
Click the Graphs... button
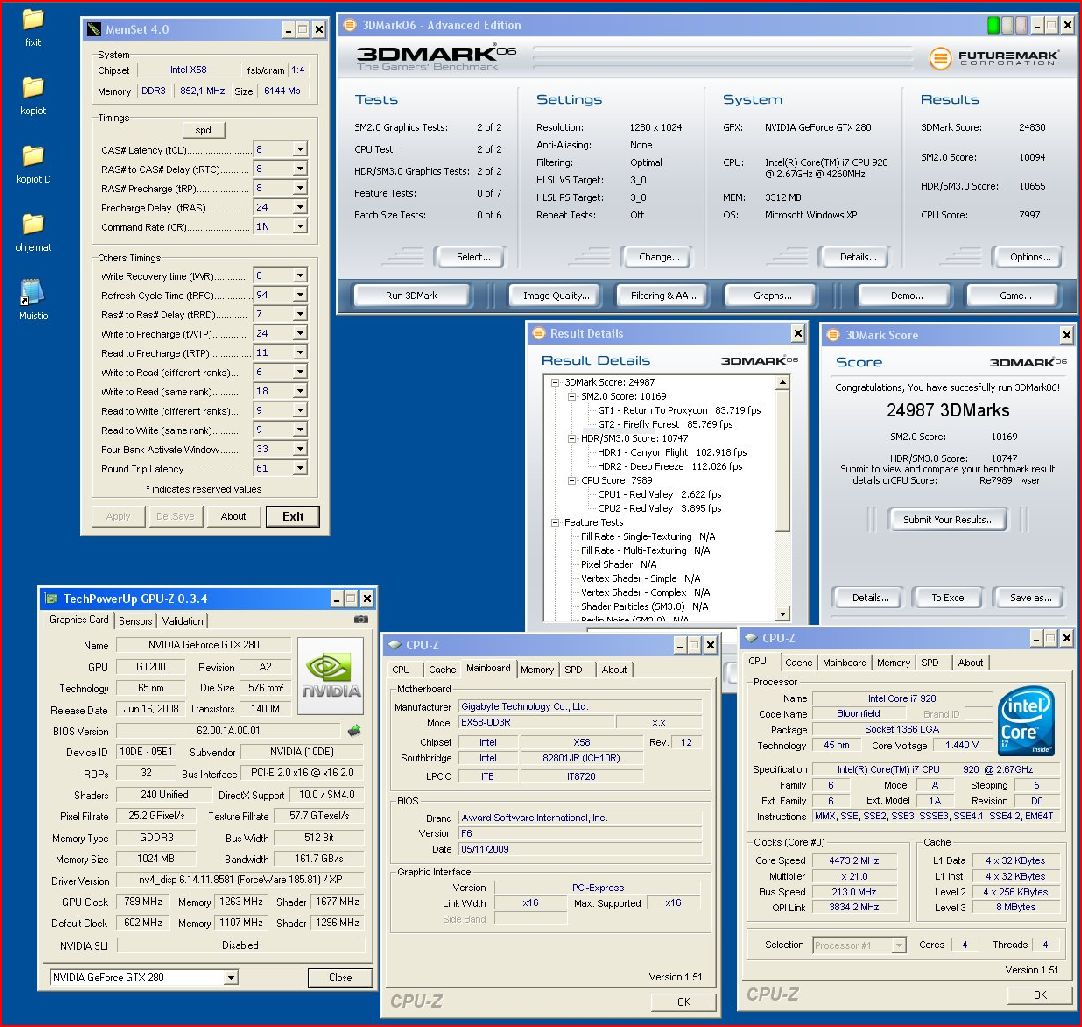[771, 295]
